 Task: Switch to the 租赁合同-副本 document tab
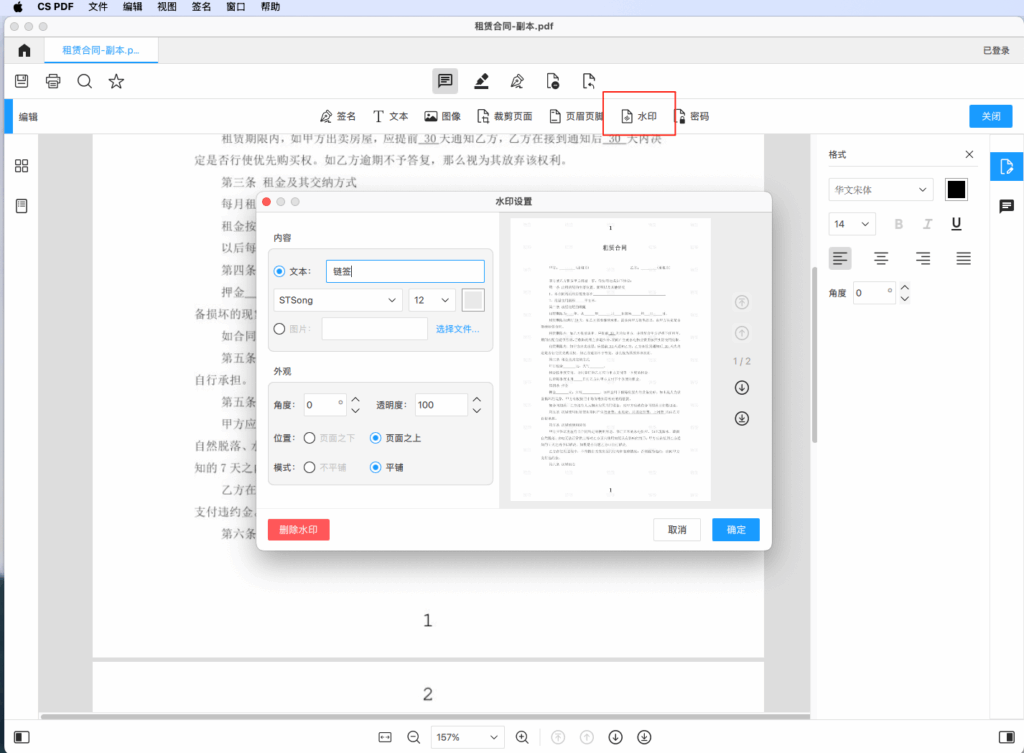coord(101,50)
